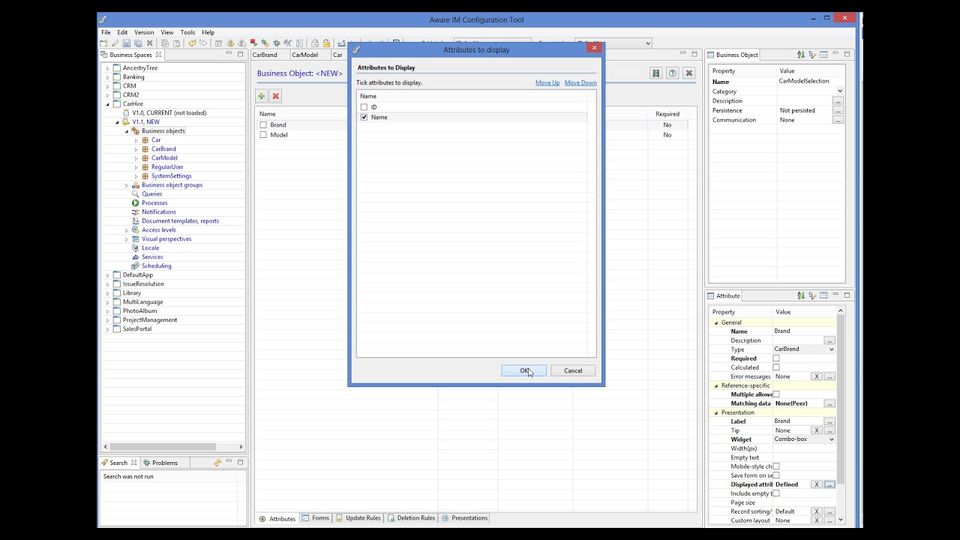Click Cancel in Attributes to display dialog
The height and width of the screenshot is (540, 960).
click(572, 370)
